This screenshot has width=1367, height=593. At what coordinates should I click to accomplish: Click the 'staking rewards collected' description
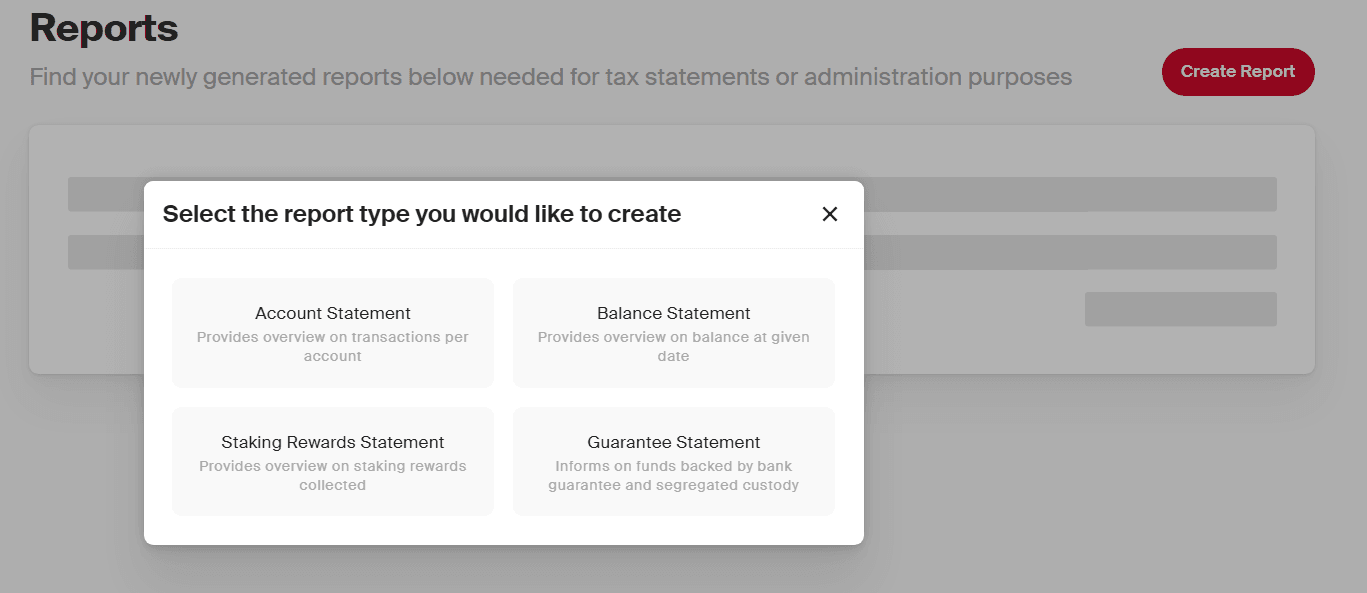point(332,476)
